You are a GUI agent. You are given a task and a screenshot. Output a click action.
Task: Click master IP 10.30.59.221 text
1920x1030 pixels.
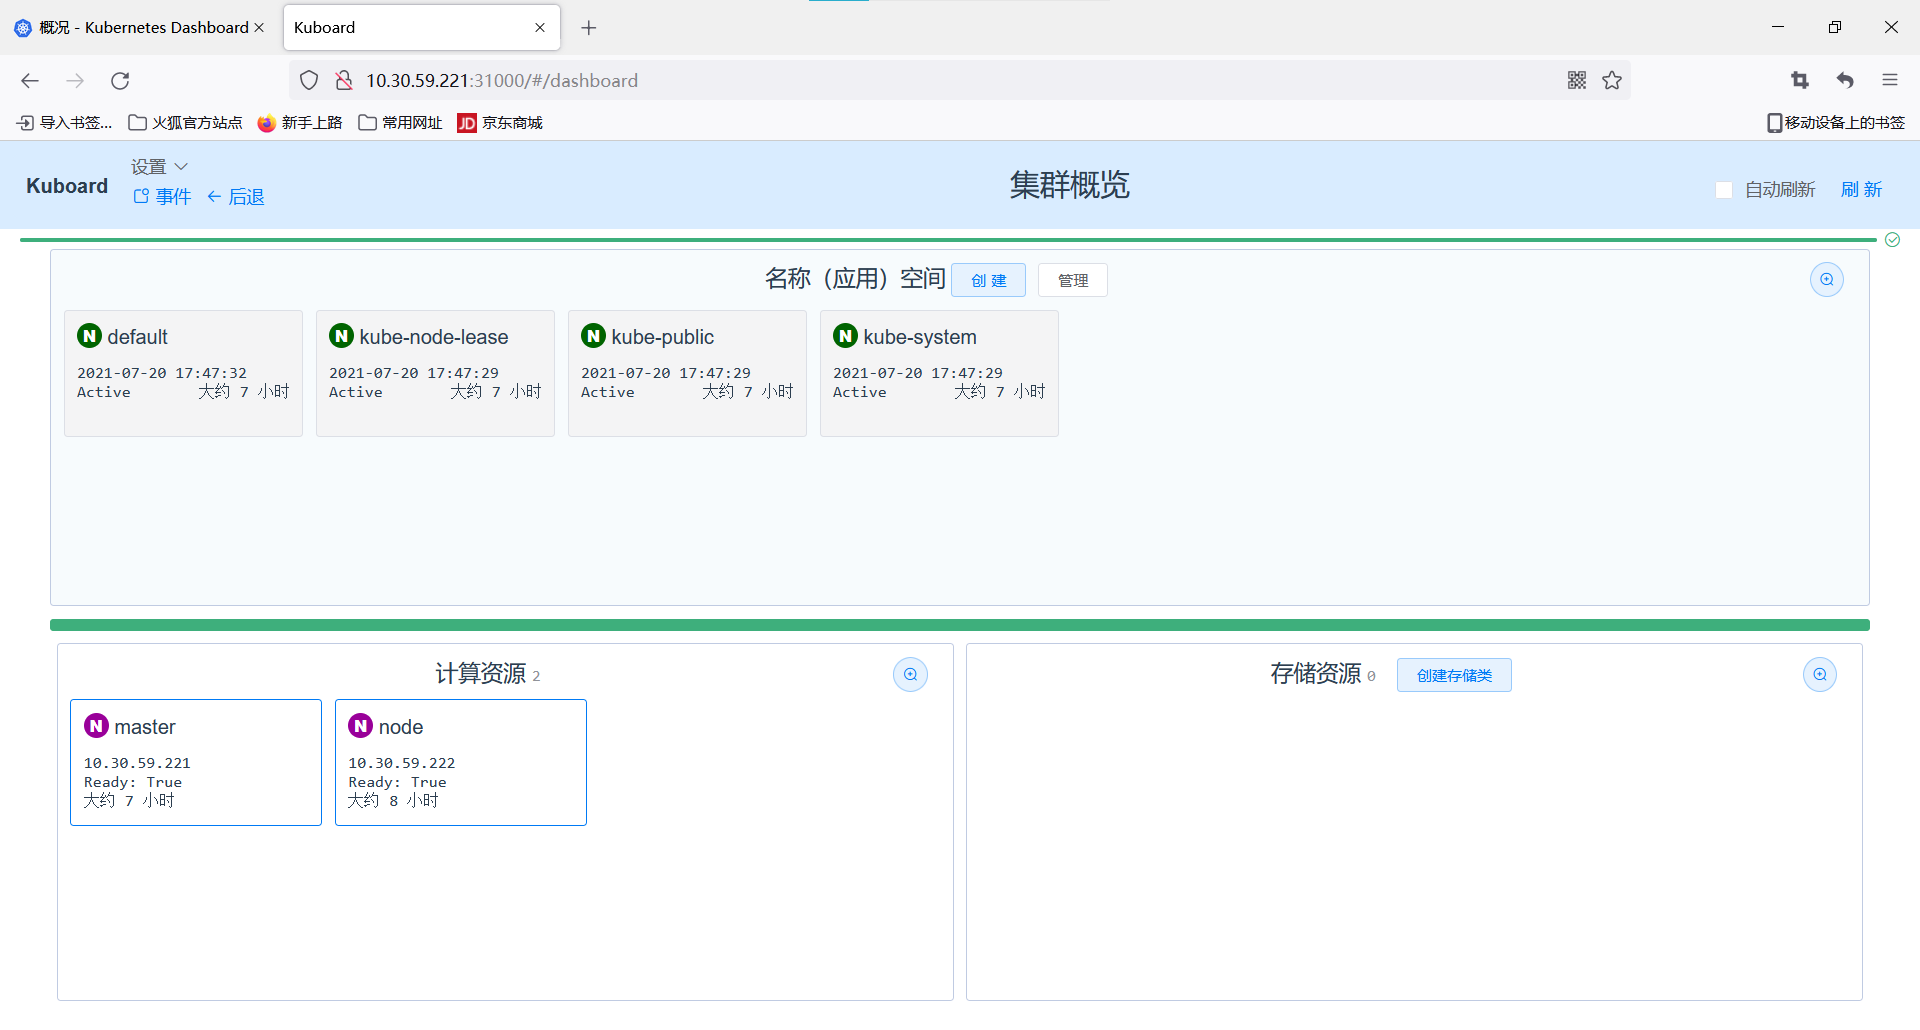point(137,763)
